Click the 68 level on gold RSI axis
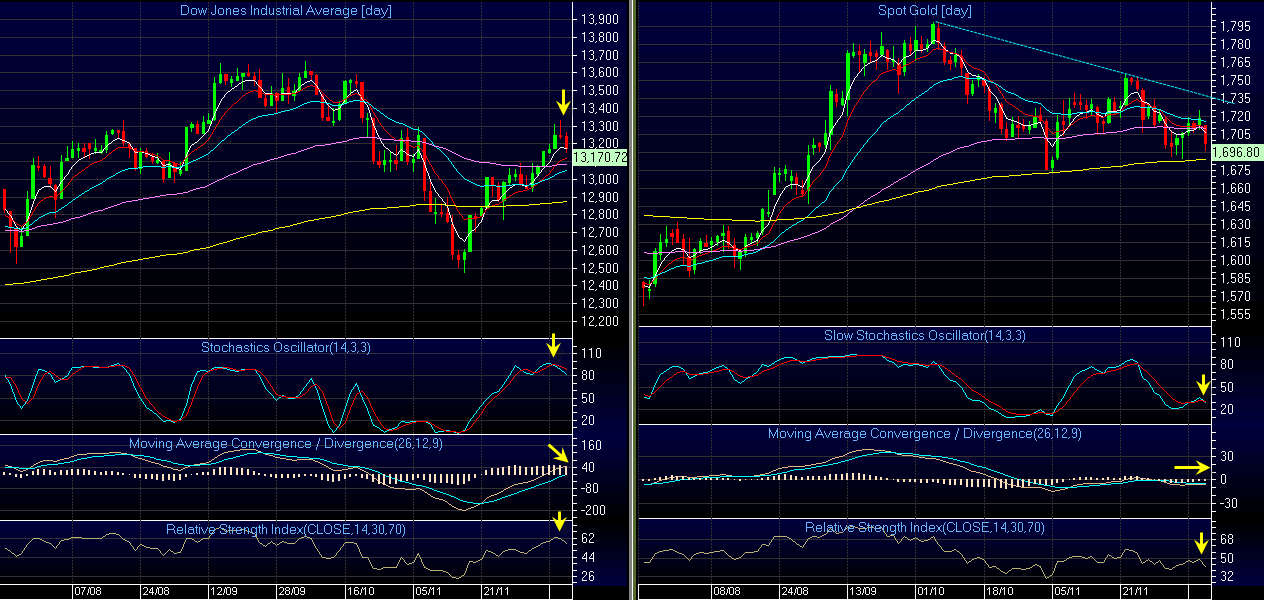The height and width of the screenshot is (600, 1264). (x=1226, y=540)
